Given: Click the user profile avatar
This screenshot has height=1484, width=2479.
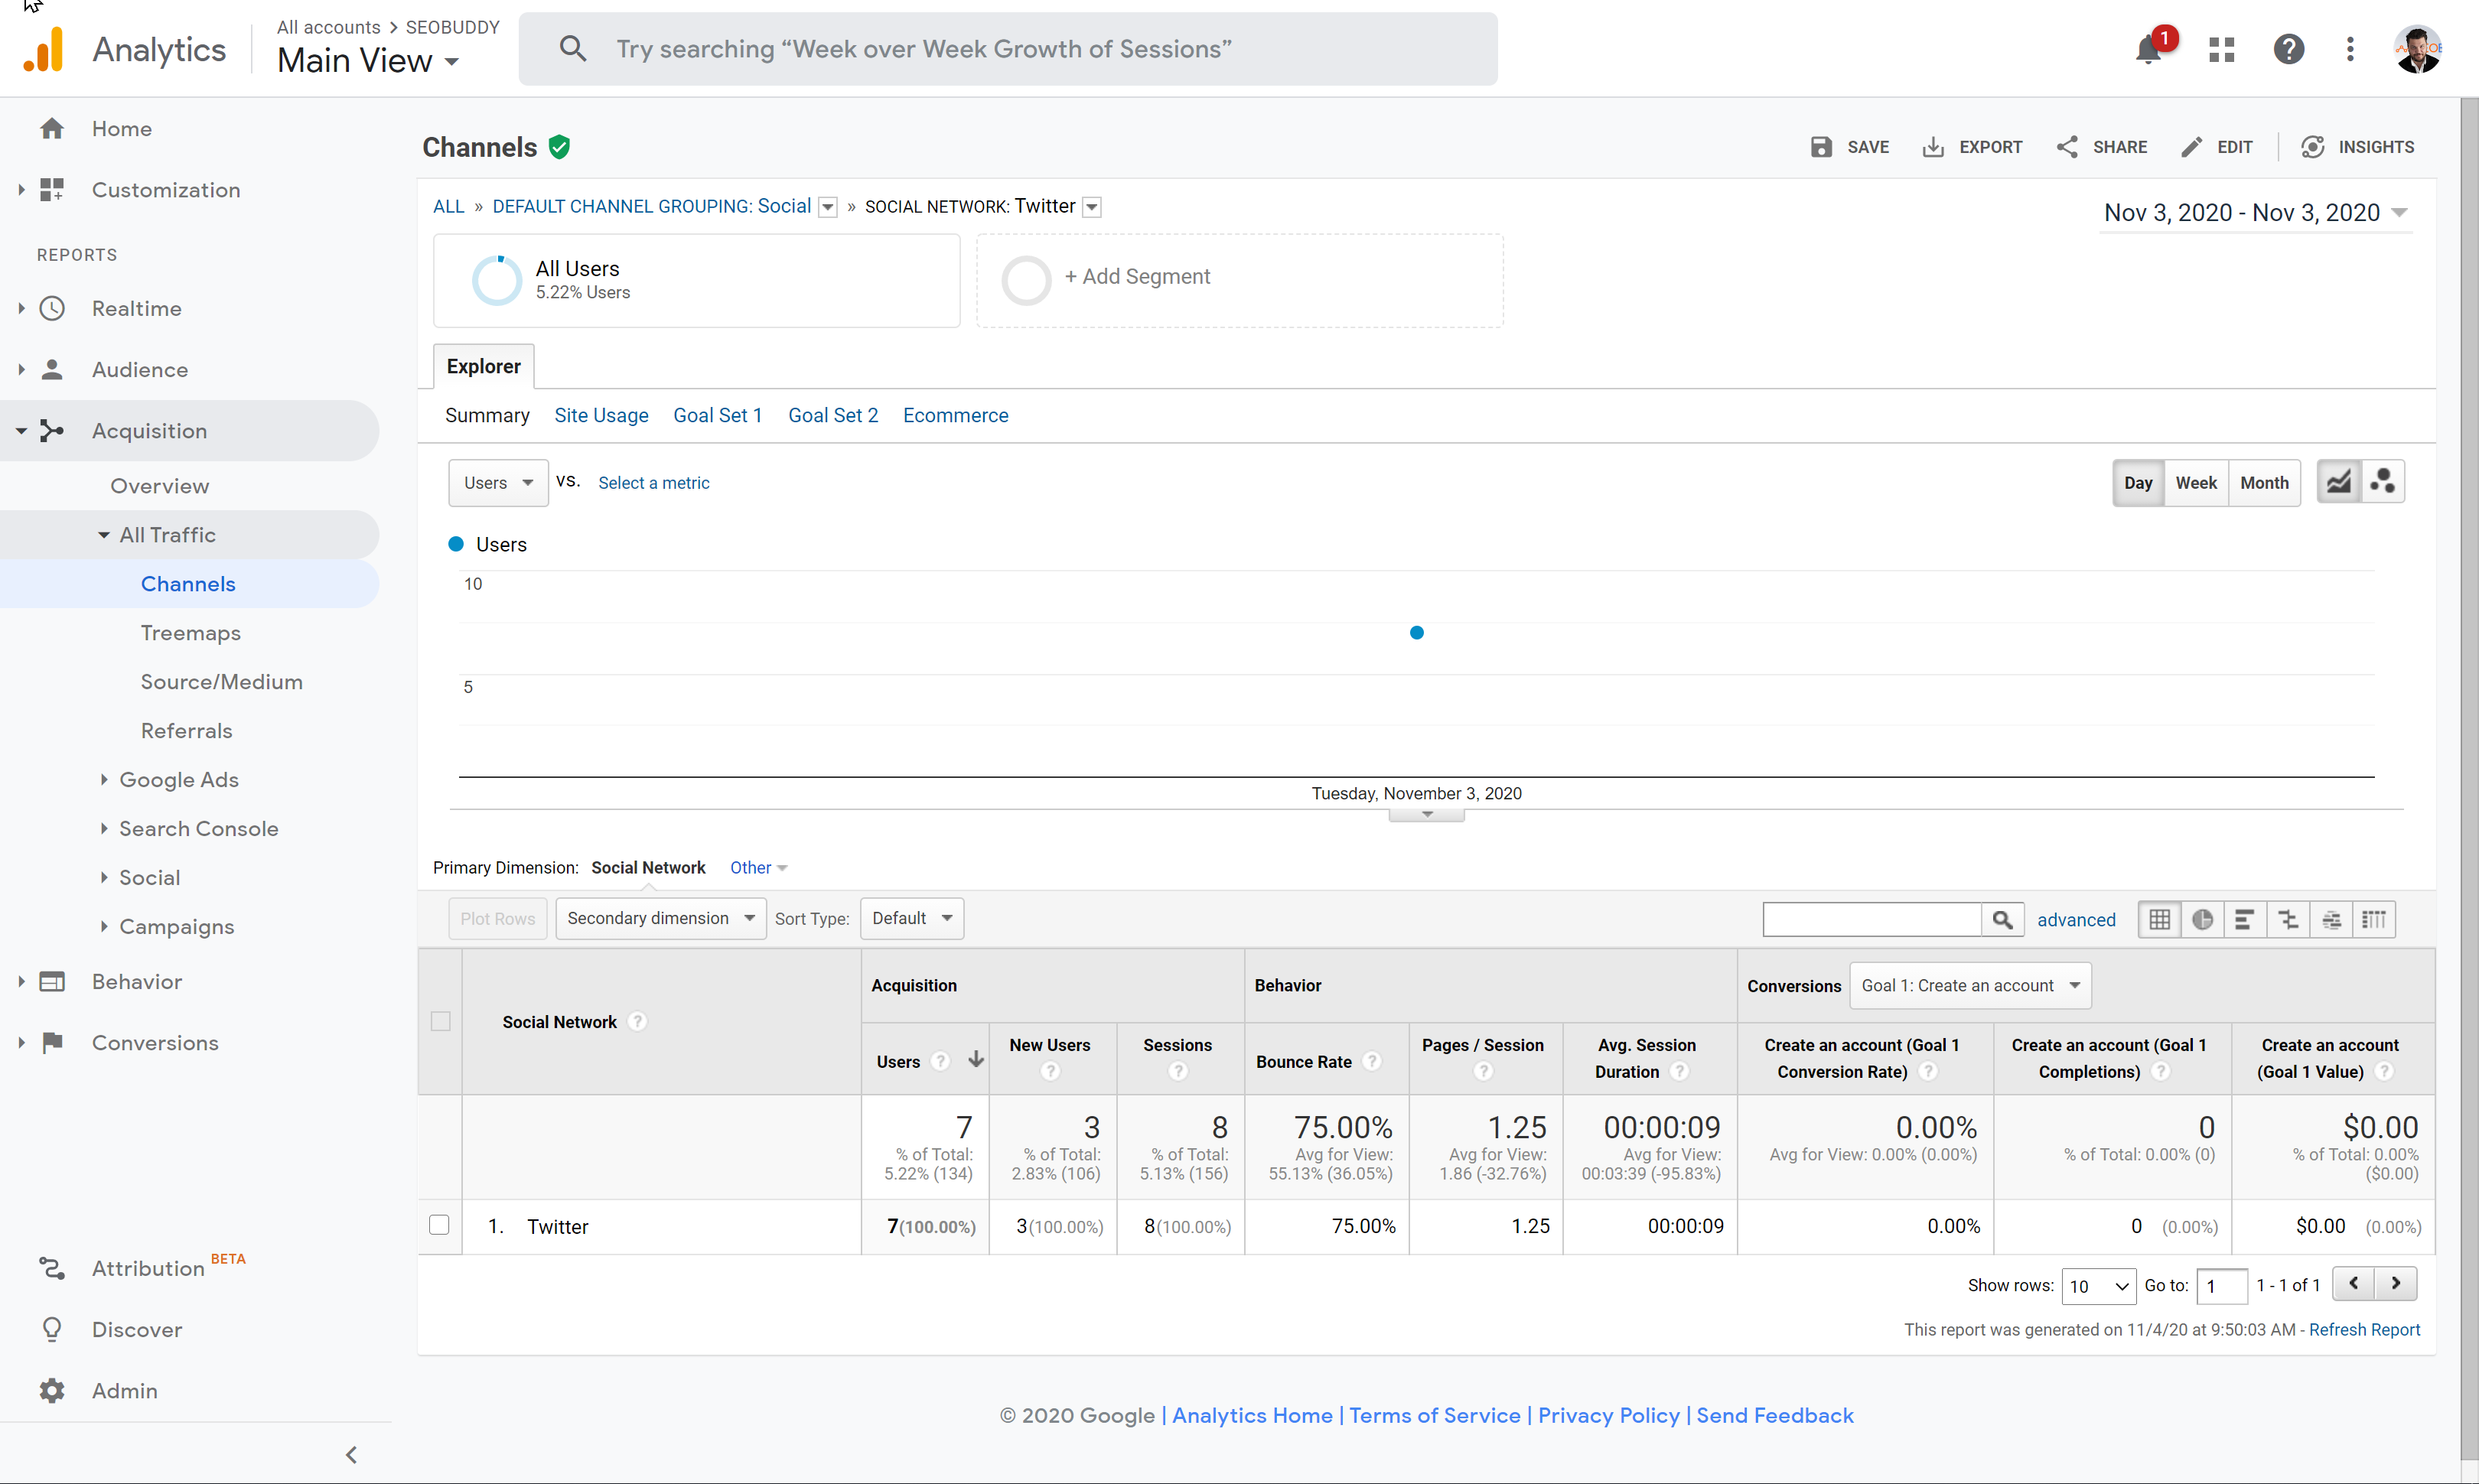Looking at the screenshot, I should coord(2418,49).
